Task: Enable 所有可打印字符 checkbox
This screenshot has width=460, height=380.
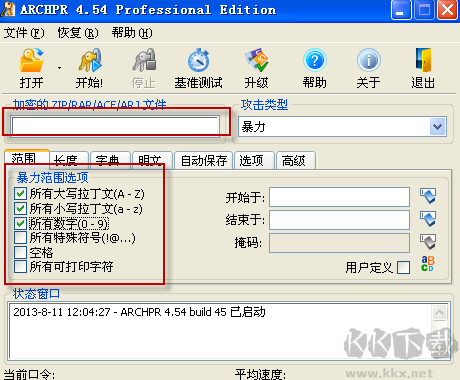Action: coord(20,267)
